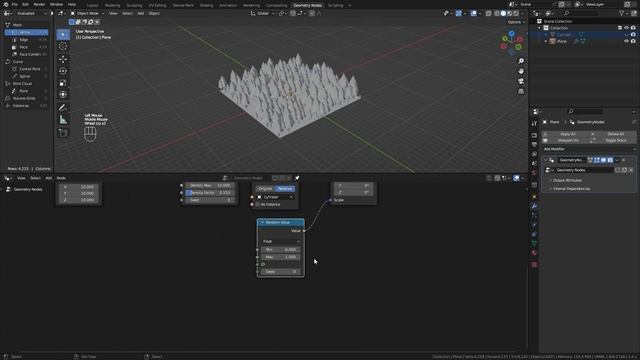Click the Viewport Vis button
640x360 pixels.
point(567,140)
